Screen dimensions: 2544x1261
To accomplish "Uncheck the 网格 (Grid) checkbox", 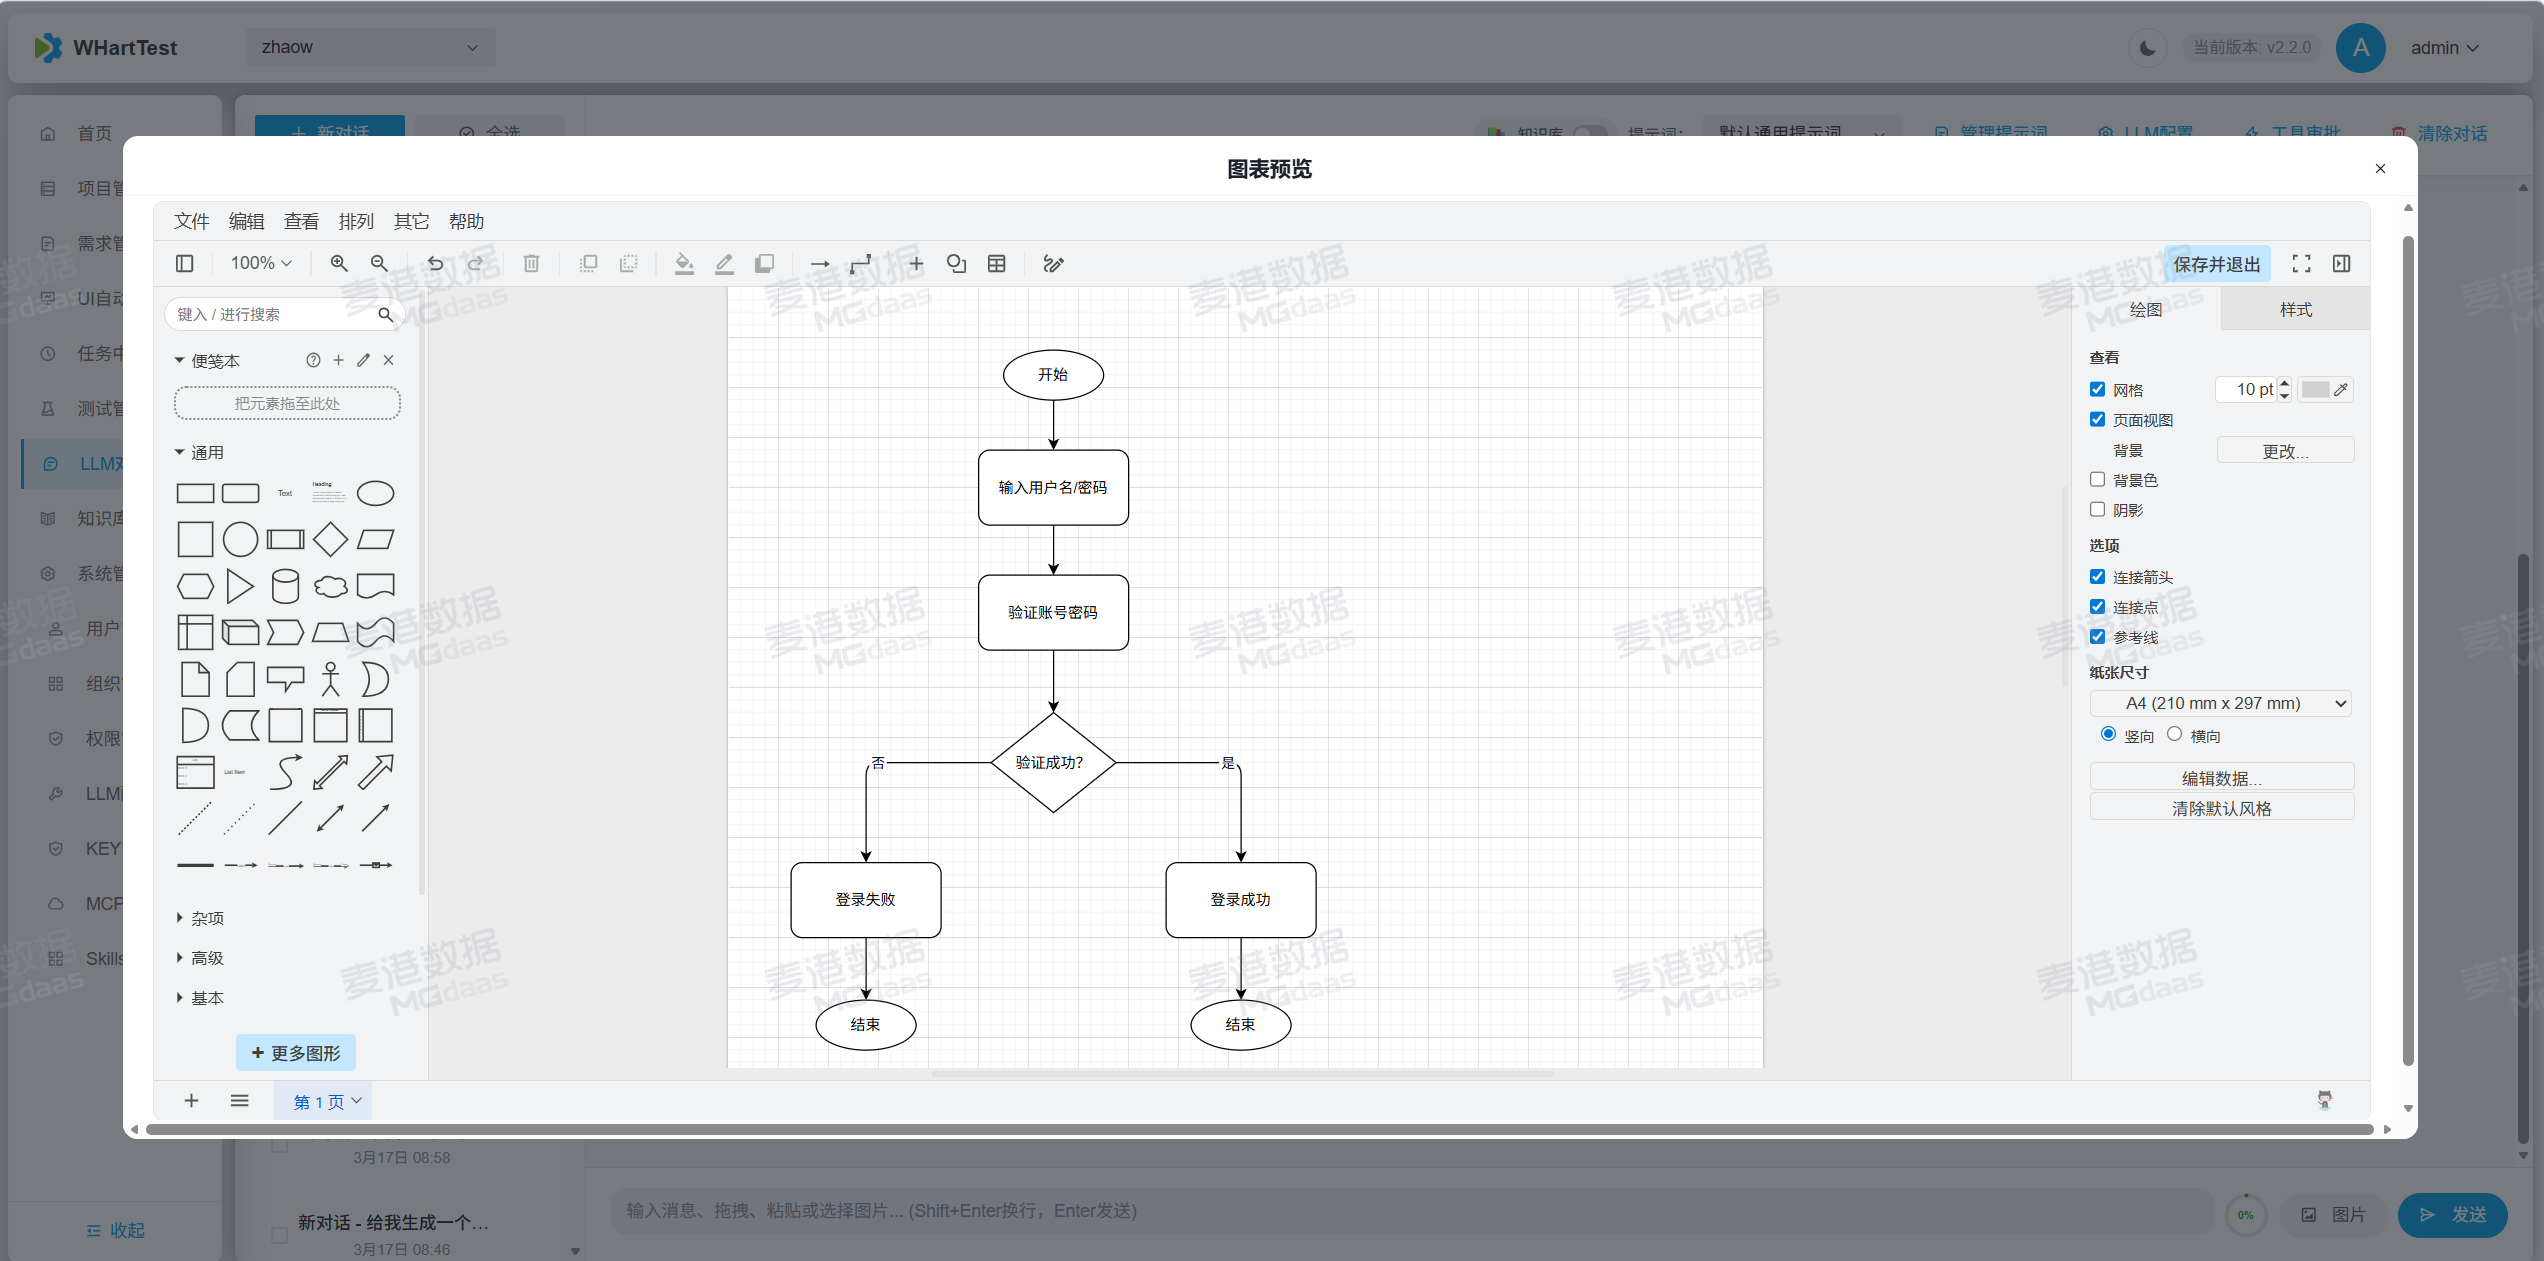I will (x=2098, y=389).
